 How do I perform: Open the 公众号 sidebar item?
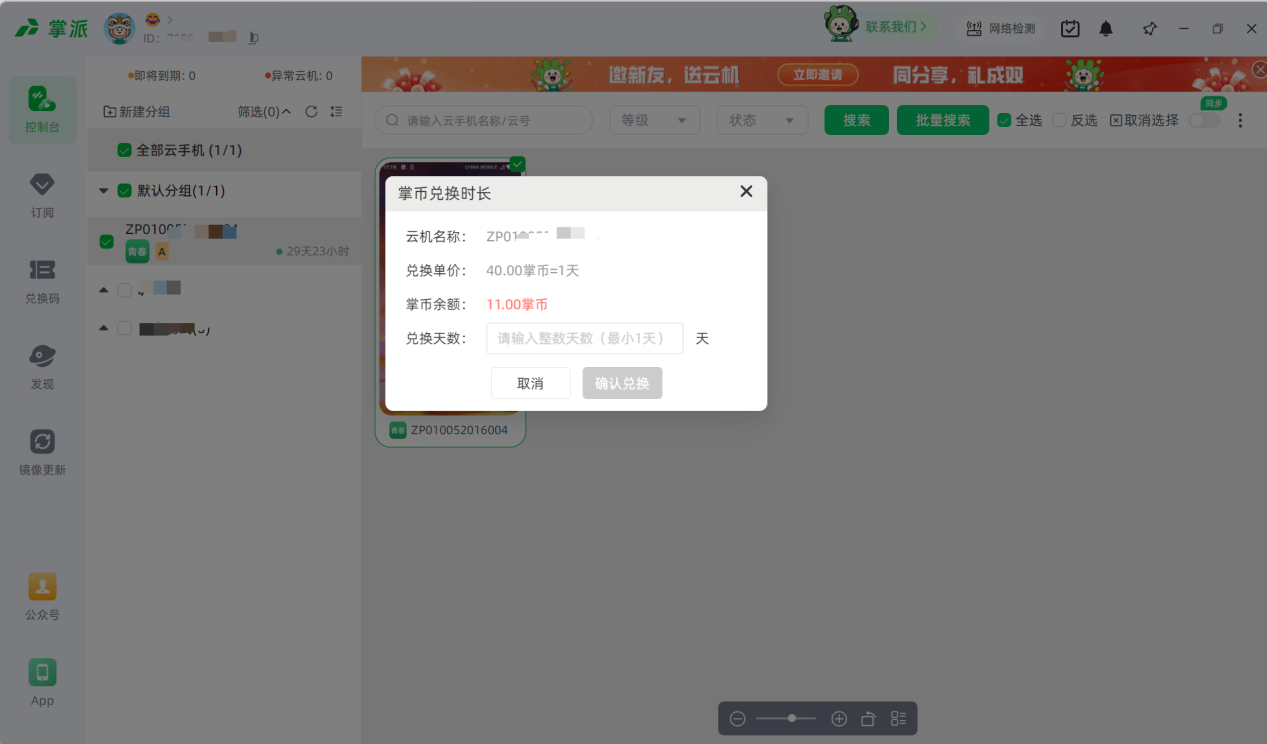coord(42,598)
